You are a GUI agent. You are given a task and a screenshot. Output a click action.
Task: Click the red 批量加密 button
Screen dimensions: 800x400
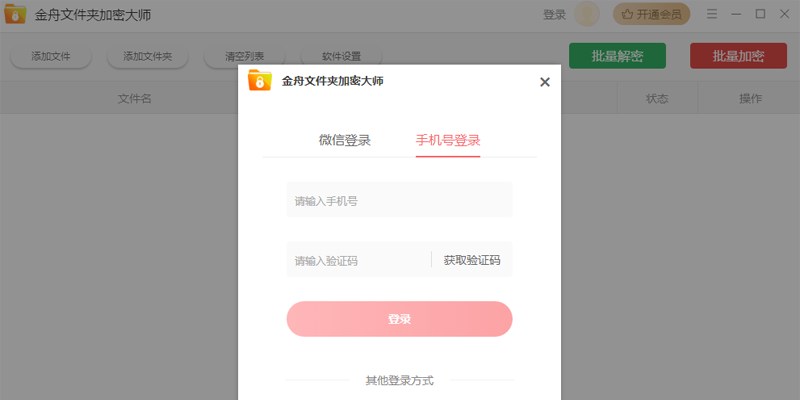[x=738, y=56]
